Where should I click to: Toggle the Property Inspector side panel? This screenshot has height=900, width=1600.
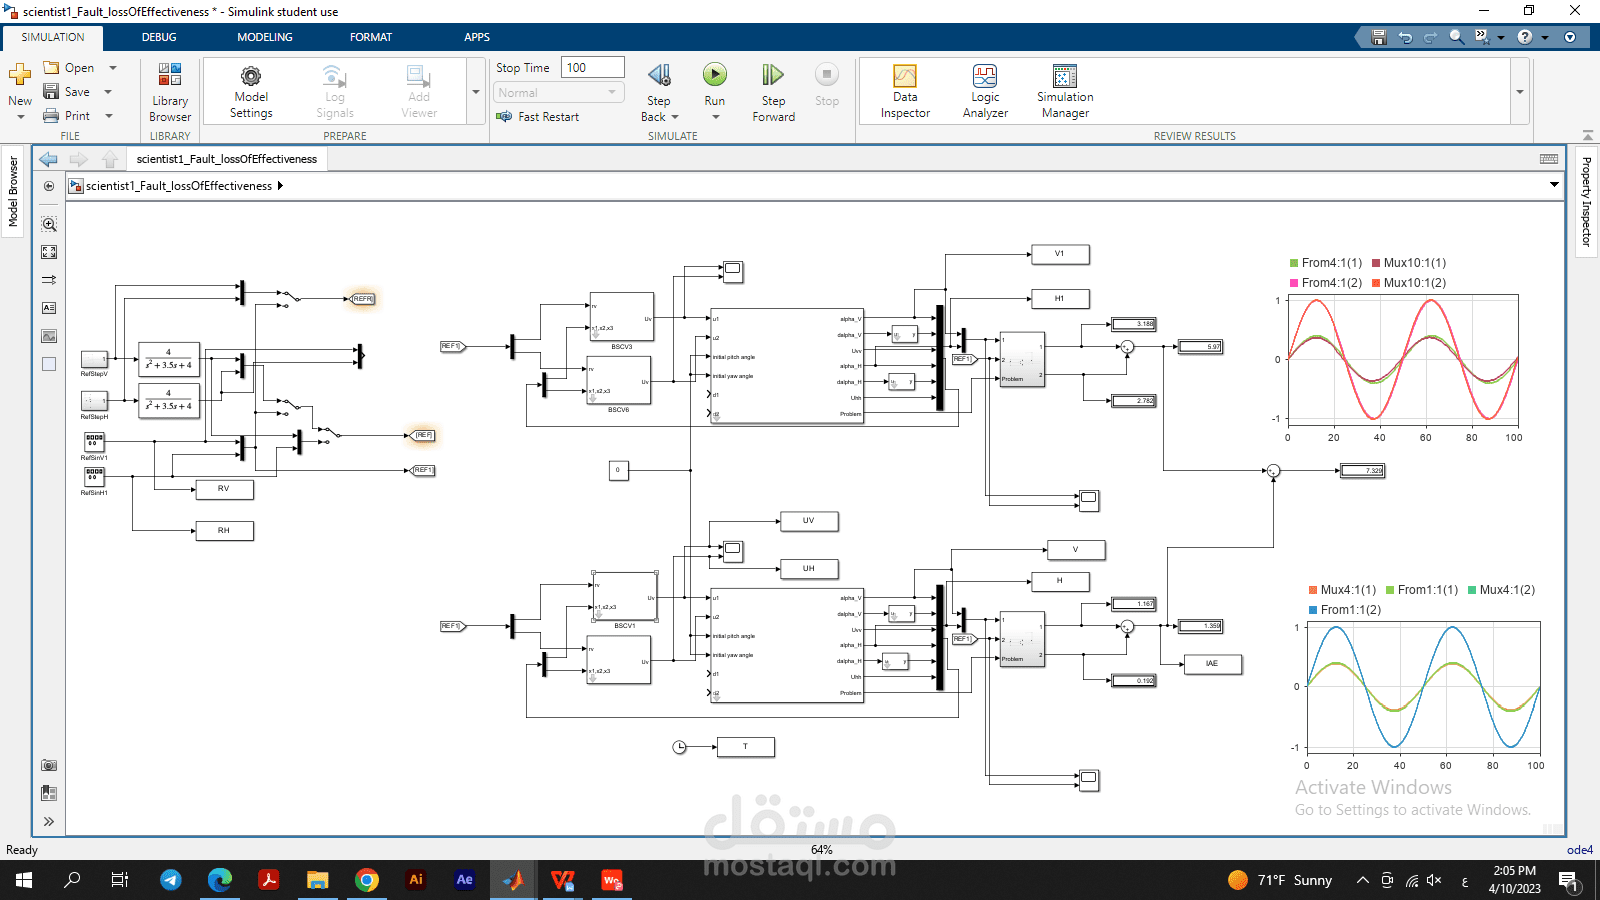pos(1586,202)
